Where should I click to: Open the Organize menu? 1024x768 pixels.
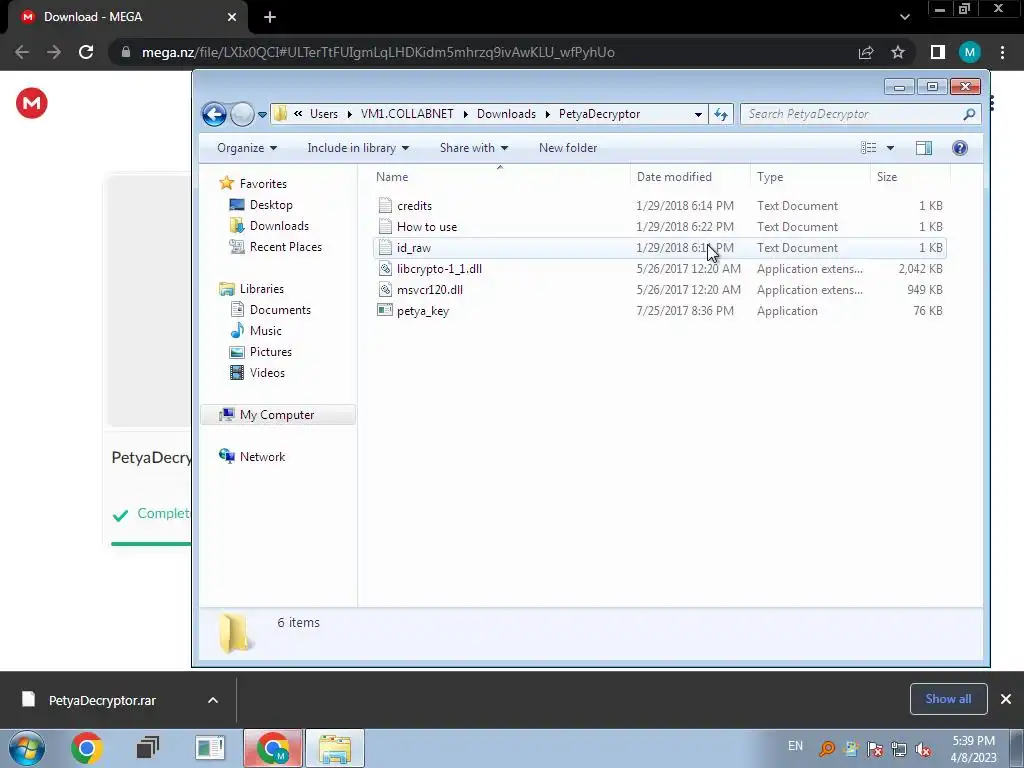(247, 148)
